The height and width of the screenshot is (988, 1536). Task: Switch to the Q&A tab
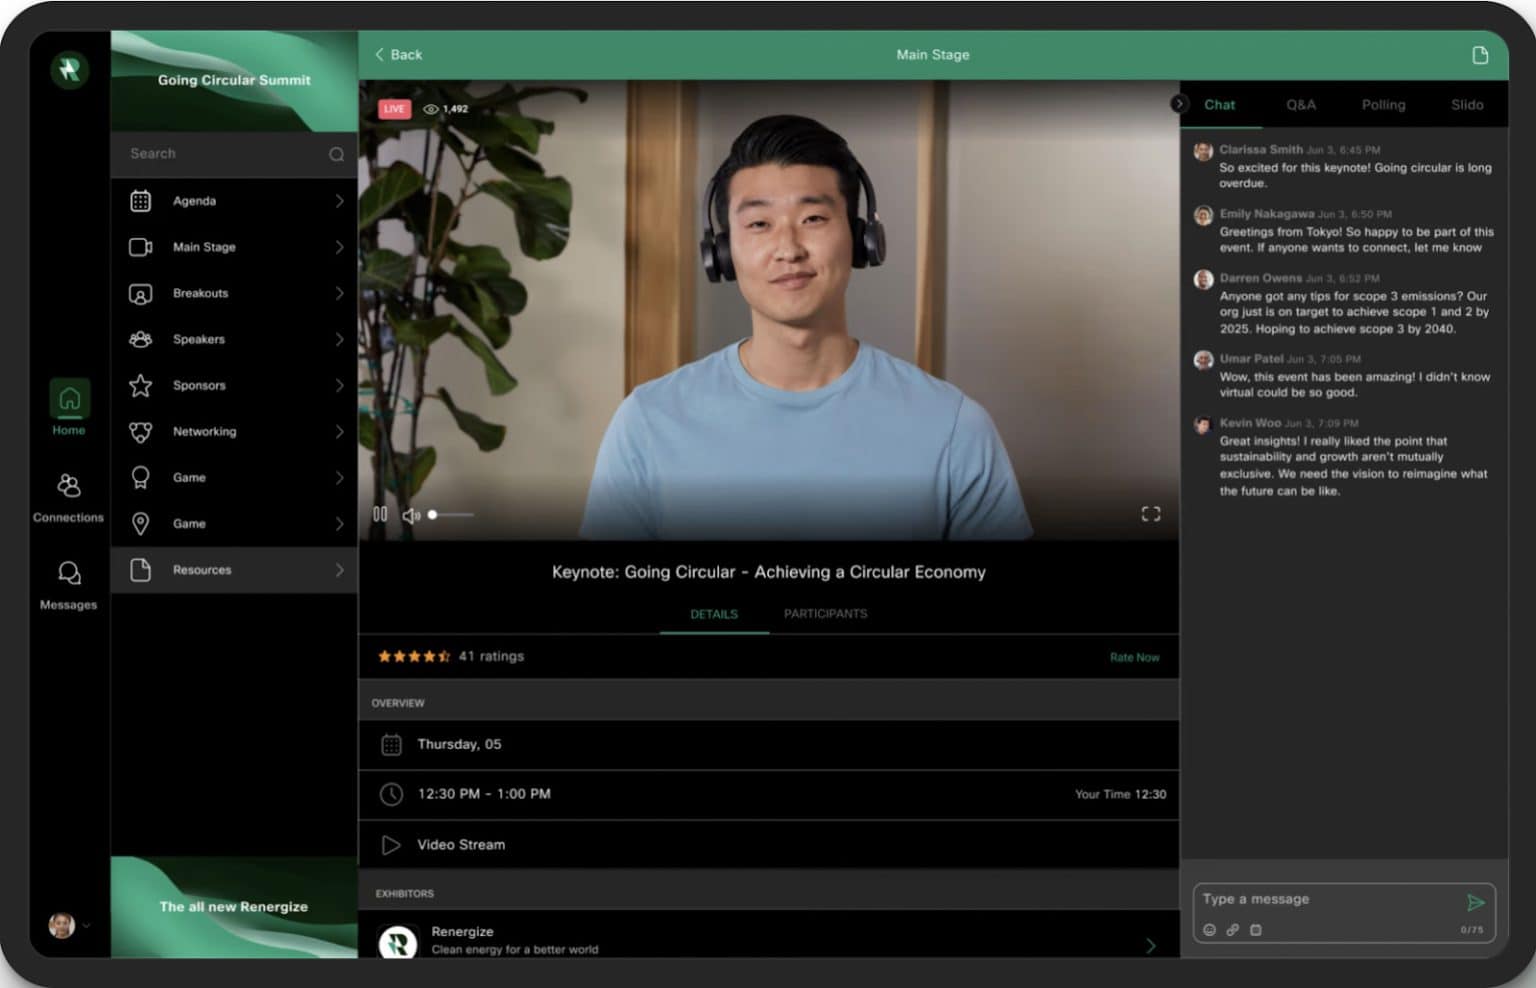click(x=1301, y=104)
